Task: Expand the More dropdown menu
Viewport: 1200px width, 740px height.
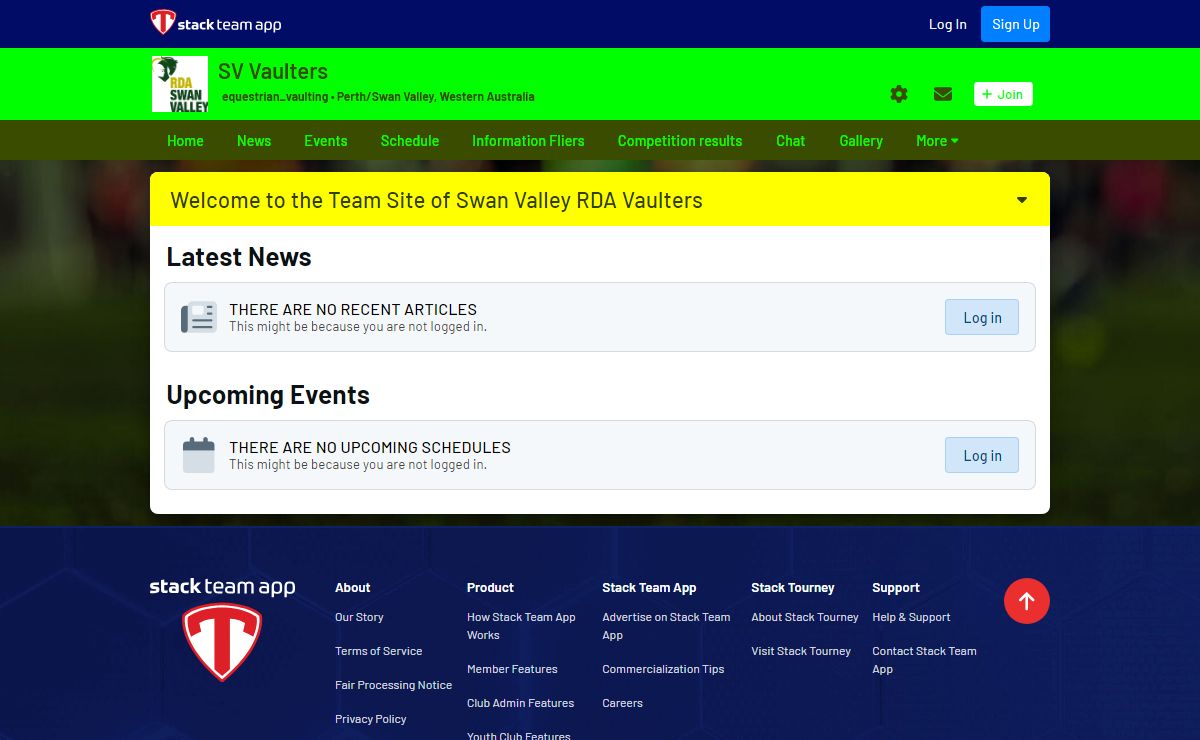Action: (937, 141)
